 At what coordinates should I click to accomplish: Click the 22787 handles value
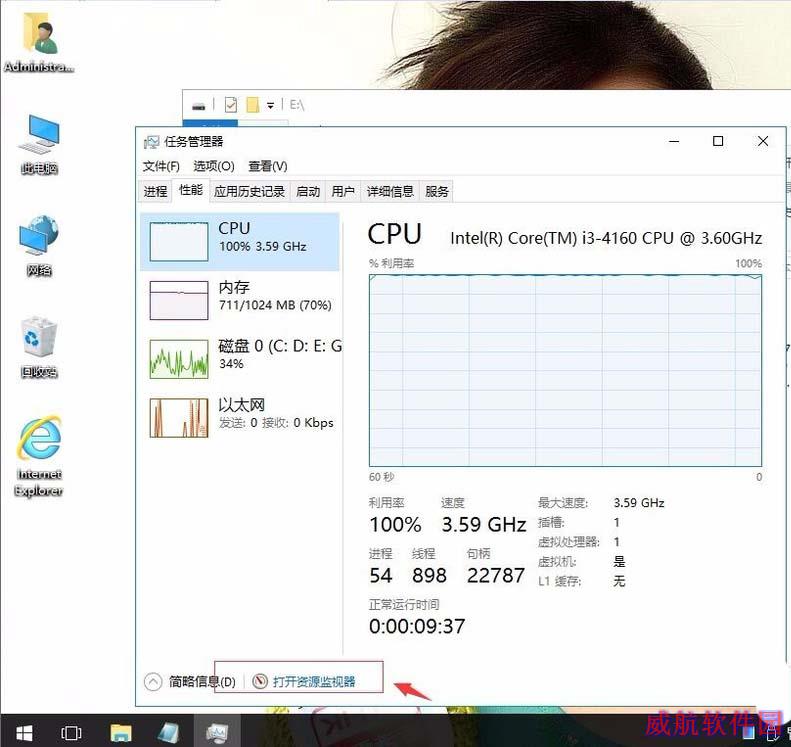(x=496, y=576)
